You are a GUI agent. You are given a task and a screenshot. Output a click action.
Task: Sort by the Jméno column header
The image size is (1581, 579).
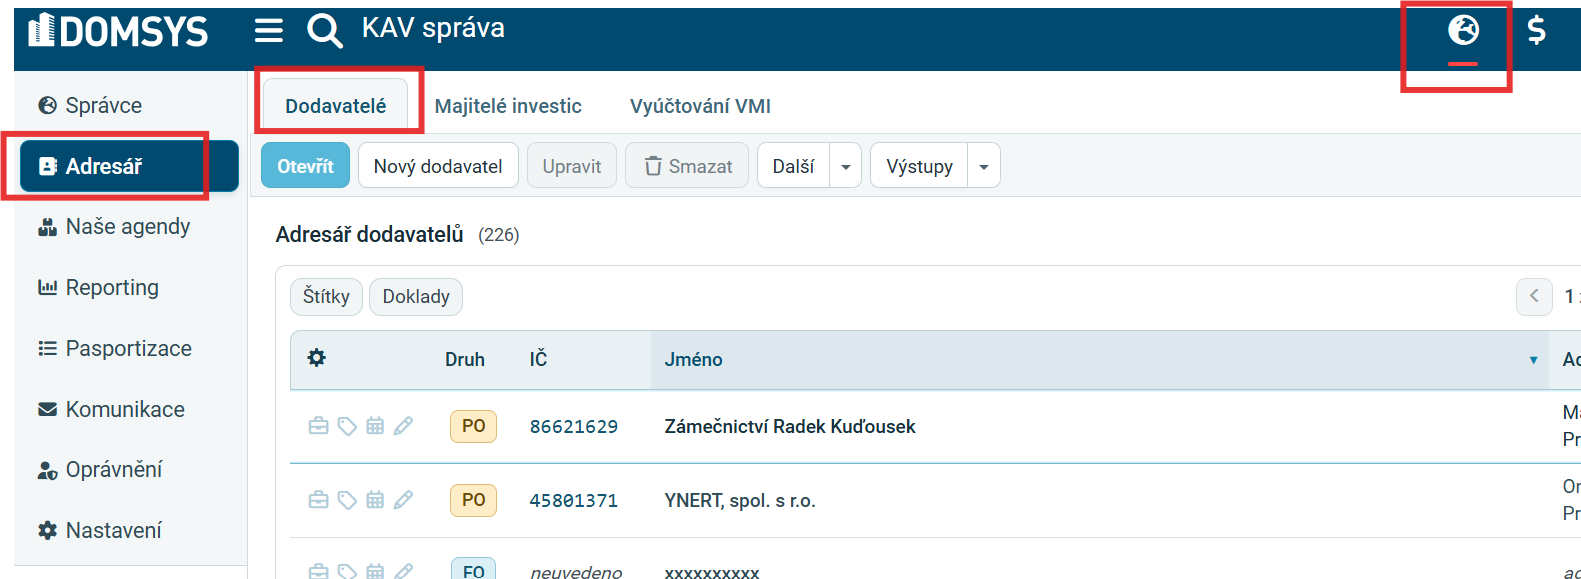point(693,359)
